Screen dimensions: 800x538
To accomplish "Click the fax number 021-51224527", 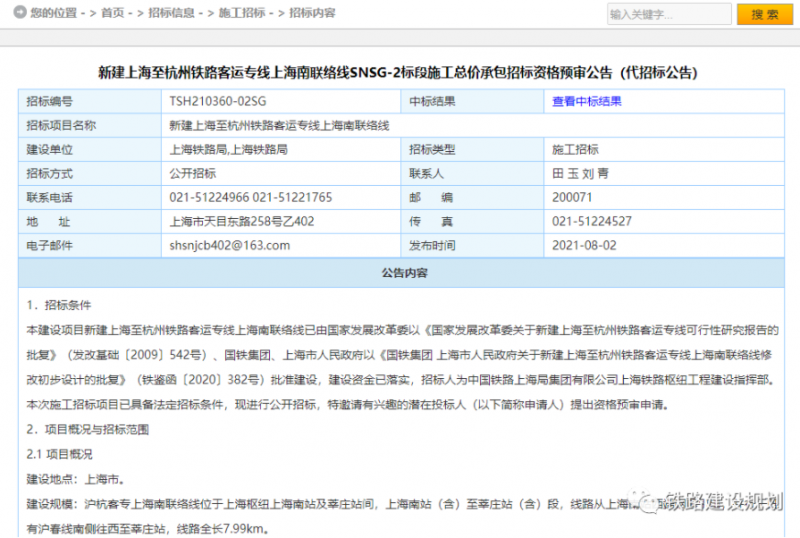I will pyautogui.click(x=591, y=221).
